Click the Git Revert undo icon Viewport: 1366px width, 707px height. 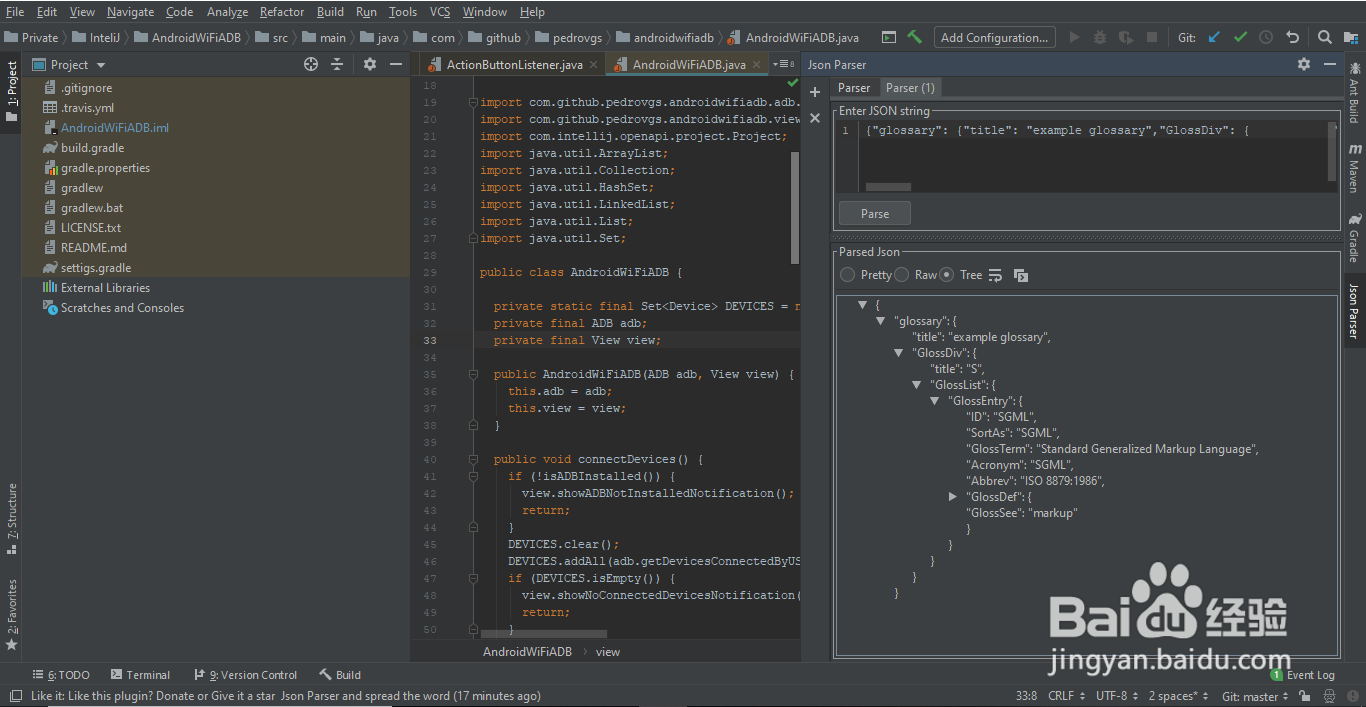click(1293, 37)
